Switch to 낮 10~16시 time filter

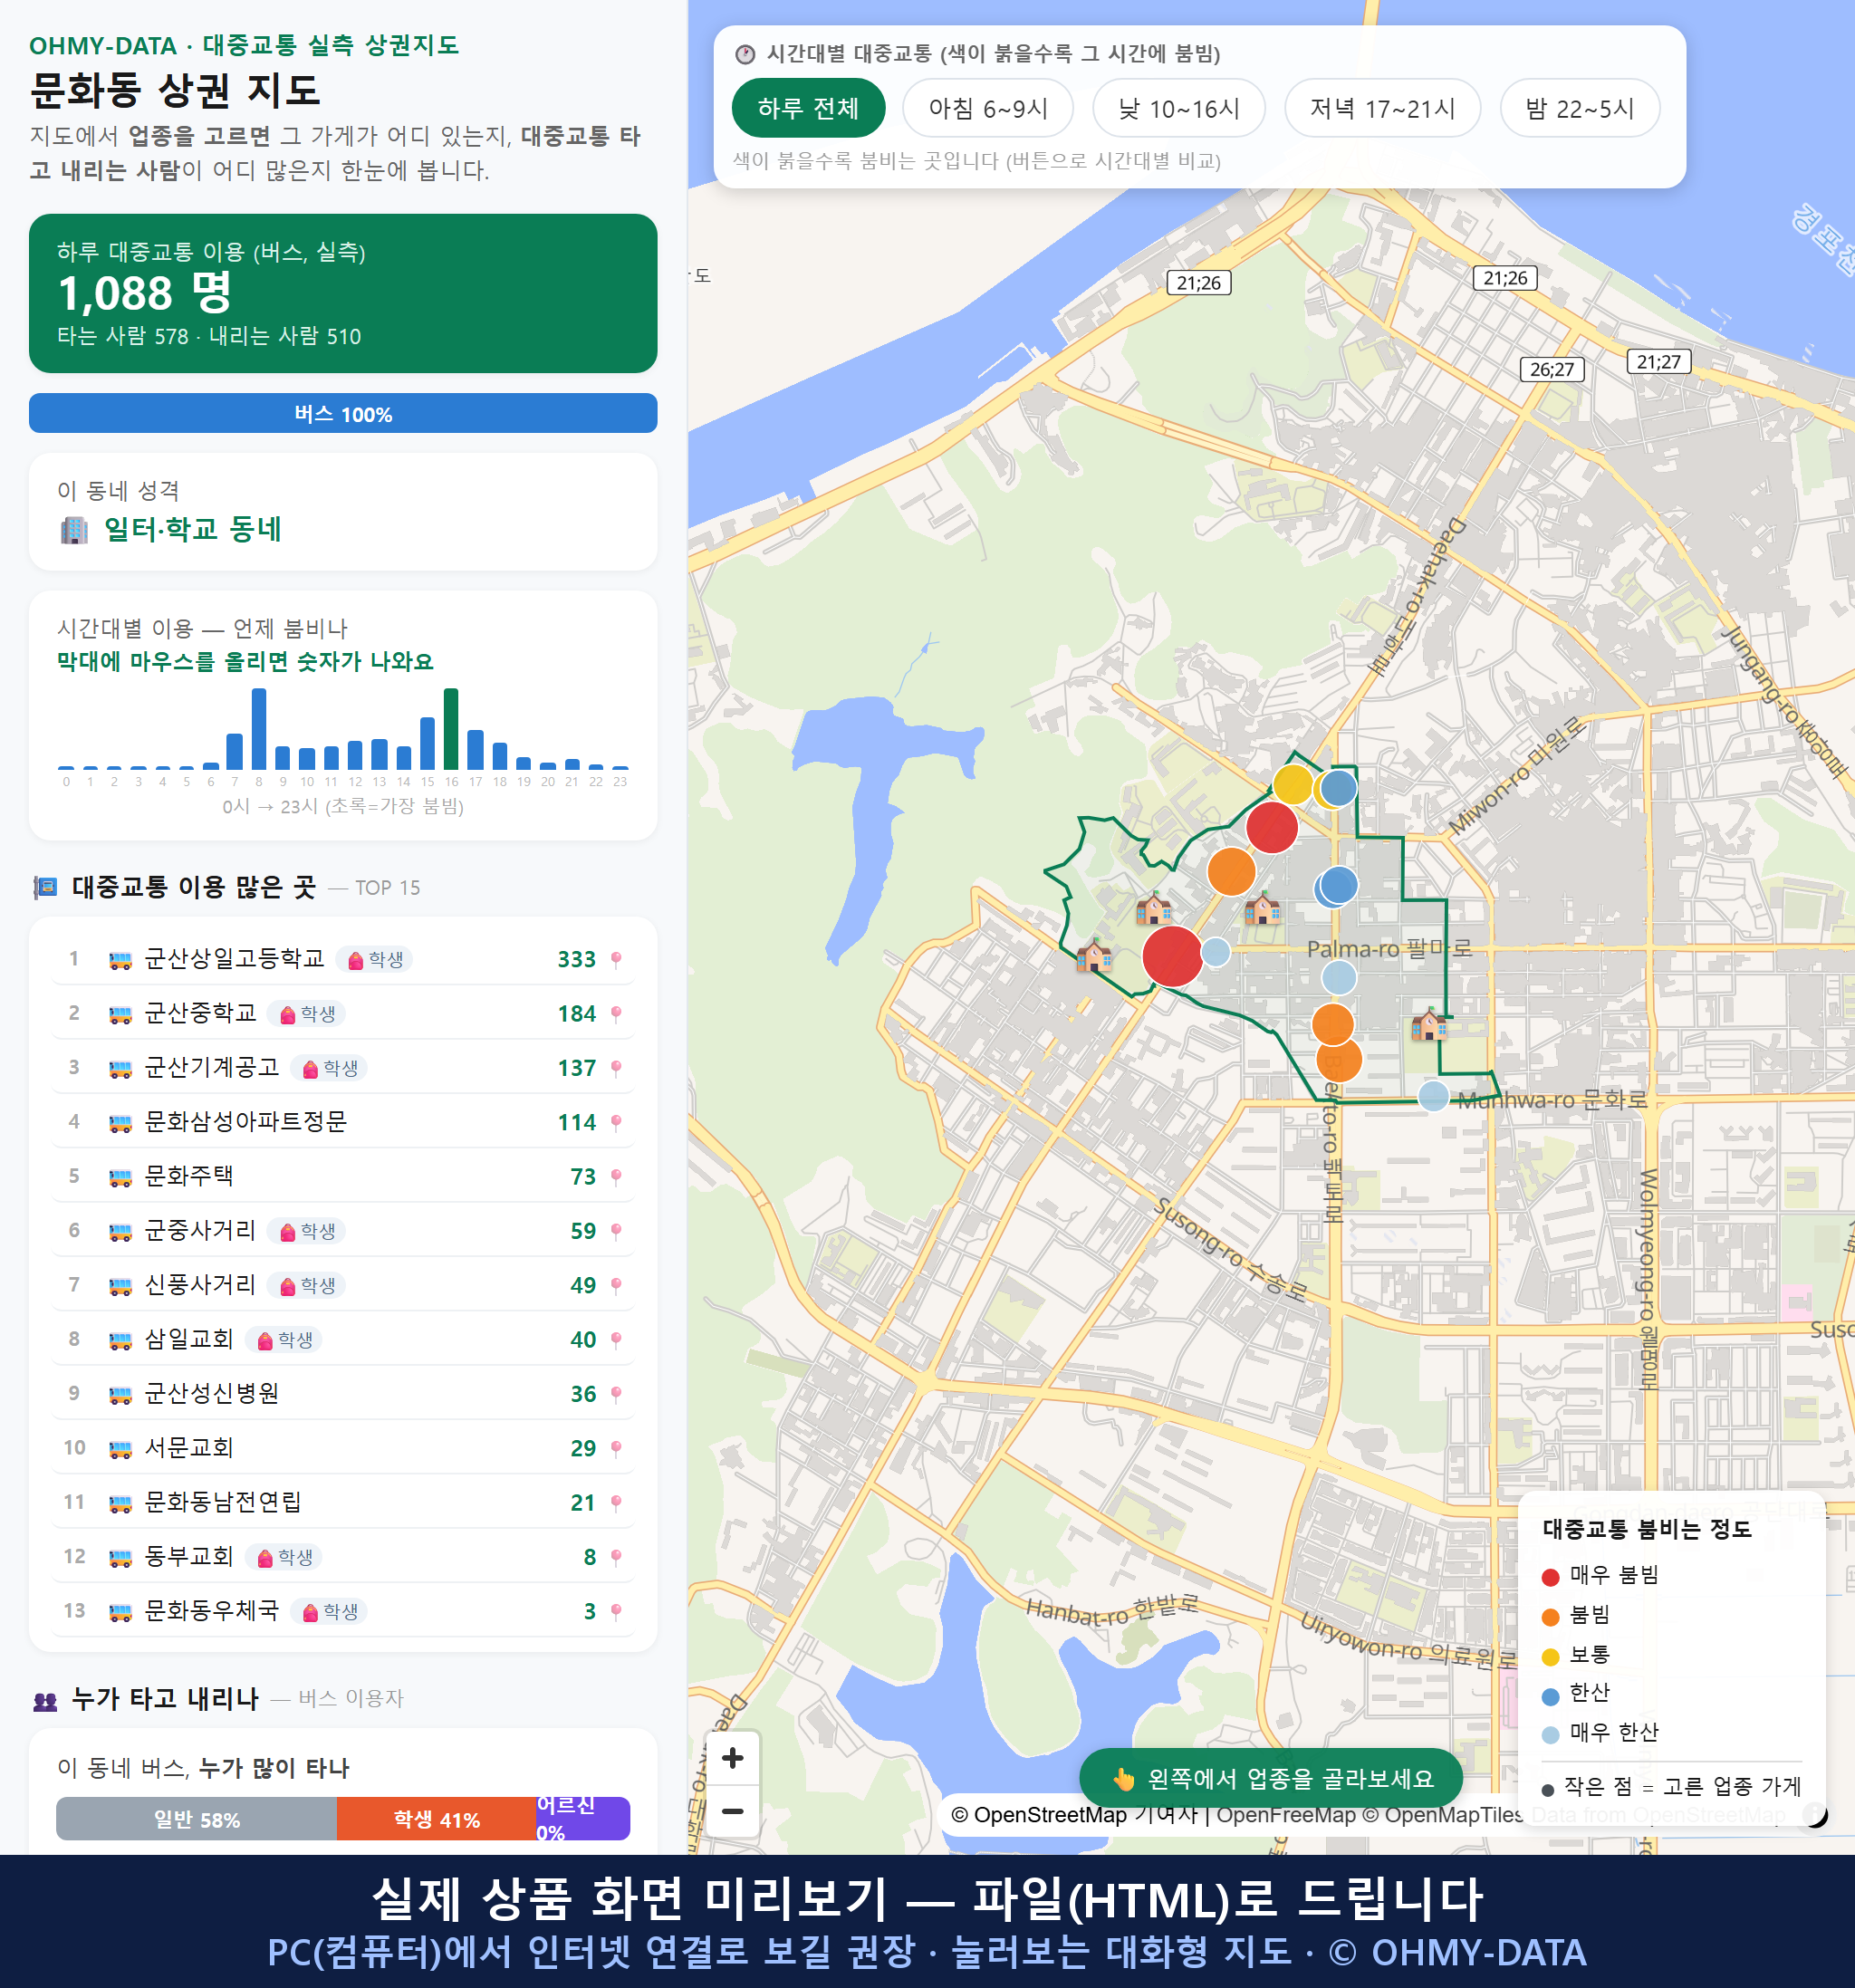pyautogui.click(x=1178, y=108)
